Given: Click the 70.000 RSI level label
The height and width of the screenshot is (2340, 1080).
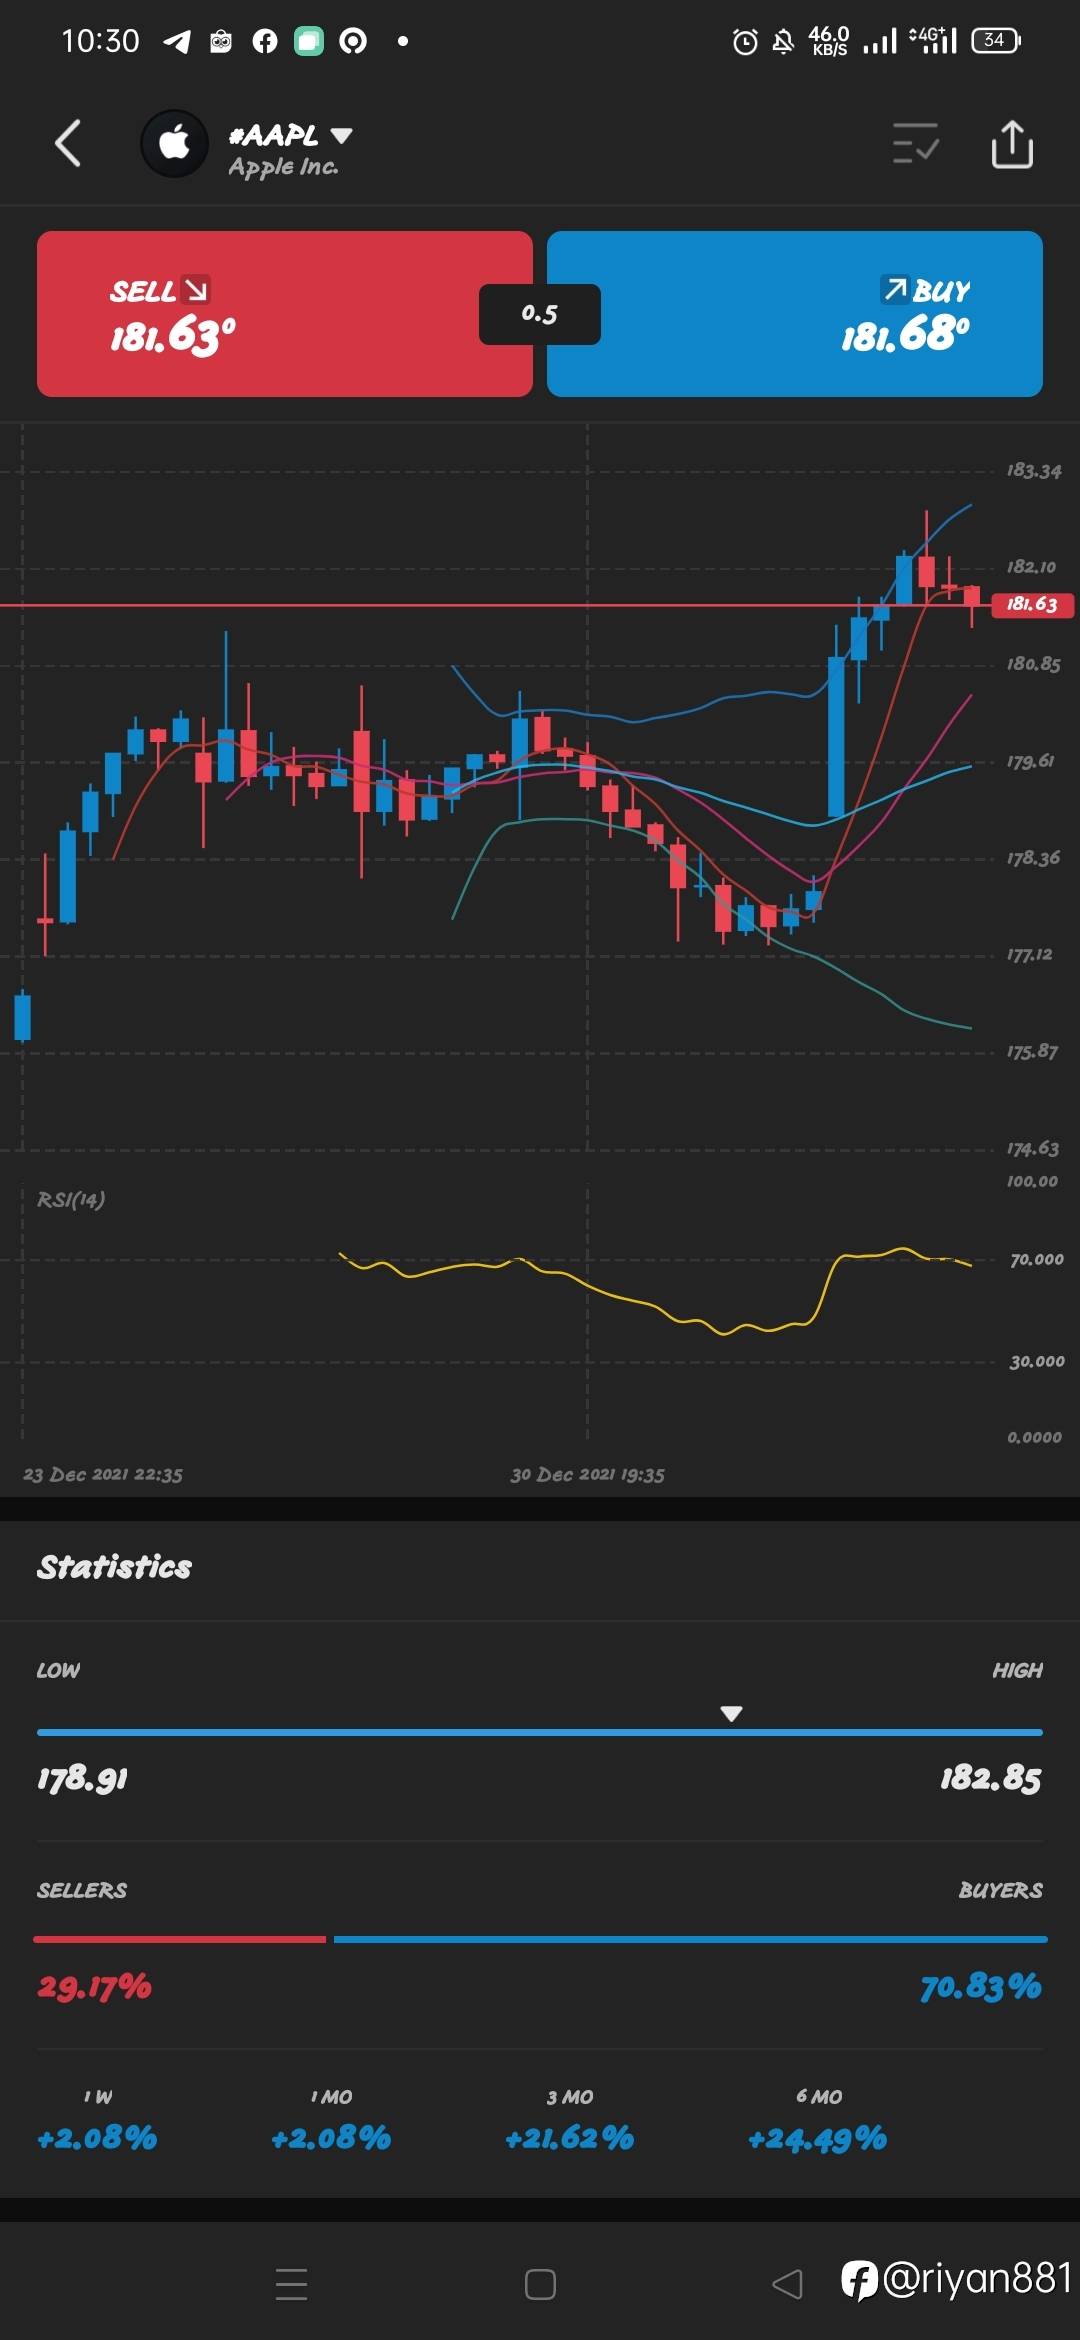Looking at the screenshot, I should coord(1037,1259).
